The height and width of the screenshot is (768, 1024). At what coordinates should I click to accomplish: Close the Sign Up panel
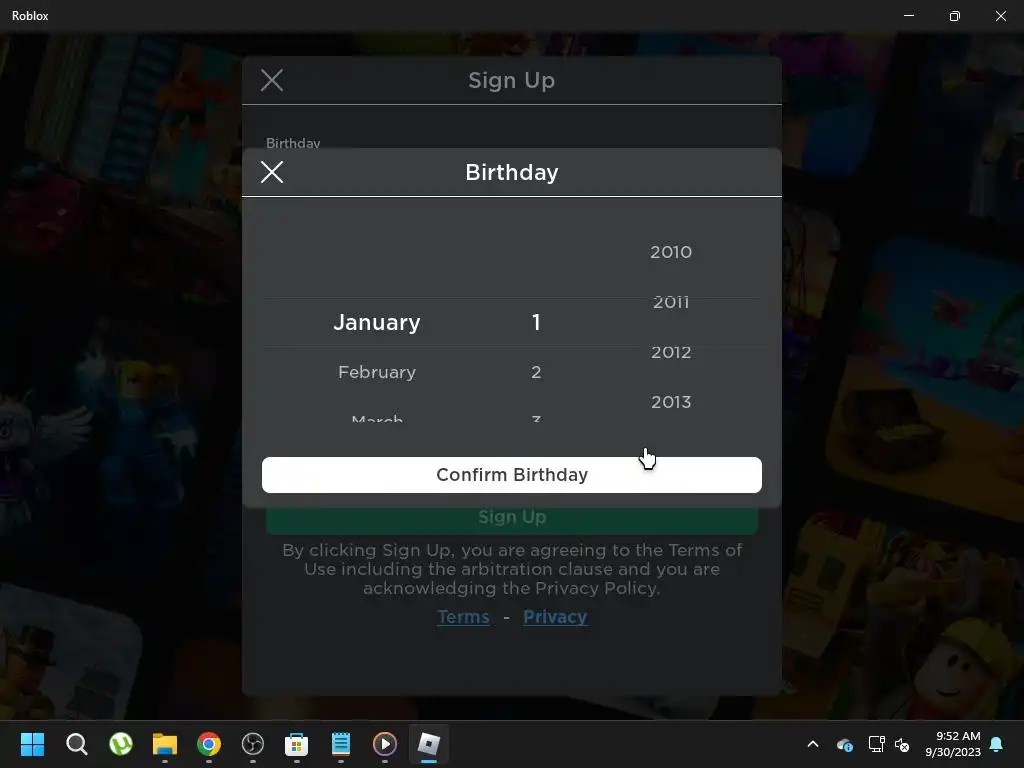272,80
